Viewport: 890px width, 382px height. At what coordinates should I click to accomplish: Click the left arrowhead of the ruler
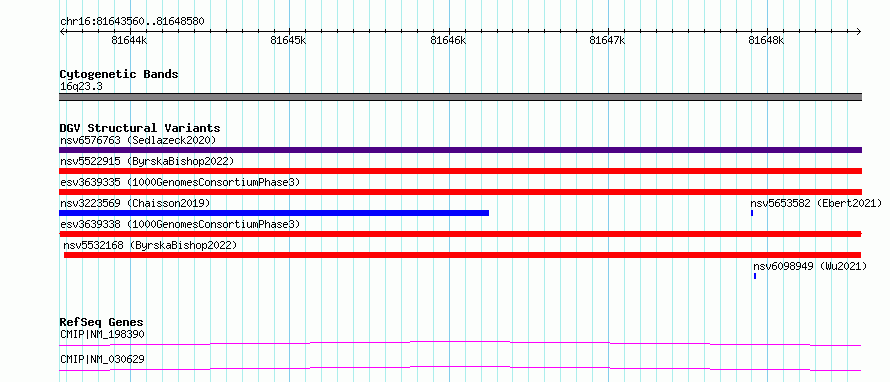62,31
